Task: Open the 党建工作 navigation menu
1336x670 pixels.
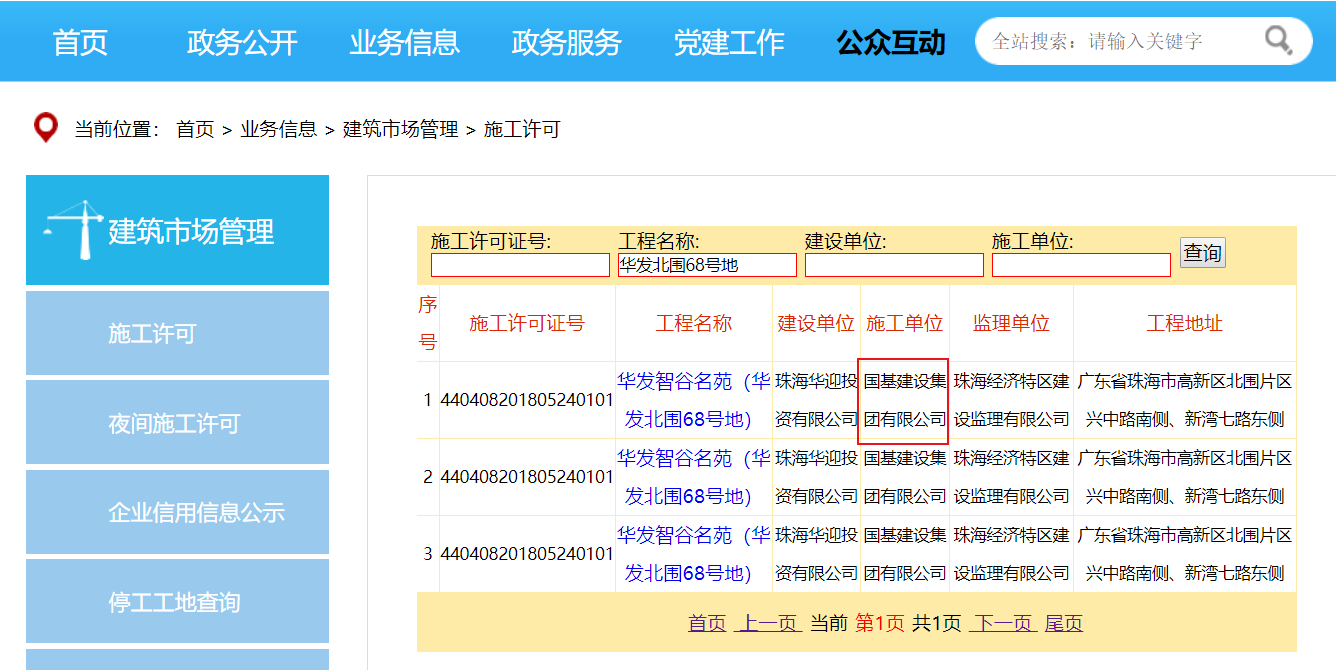Action: tap(729, 42)
